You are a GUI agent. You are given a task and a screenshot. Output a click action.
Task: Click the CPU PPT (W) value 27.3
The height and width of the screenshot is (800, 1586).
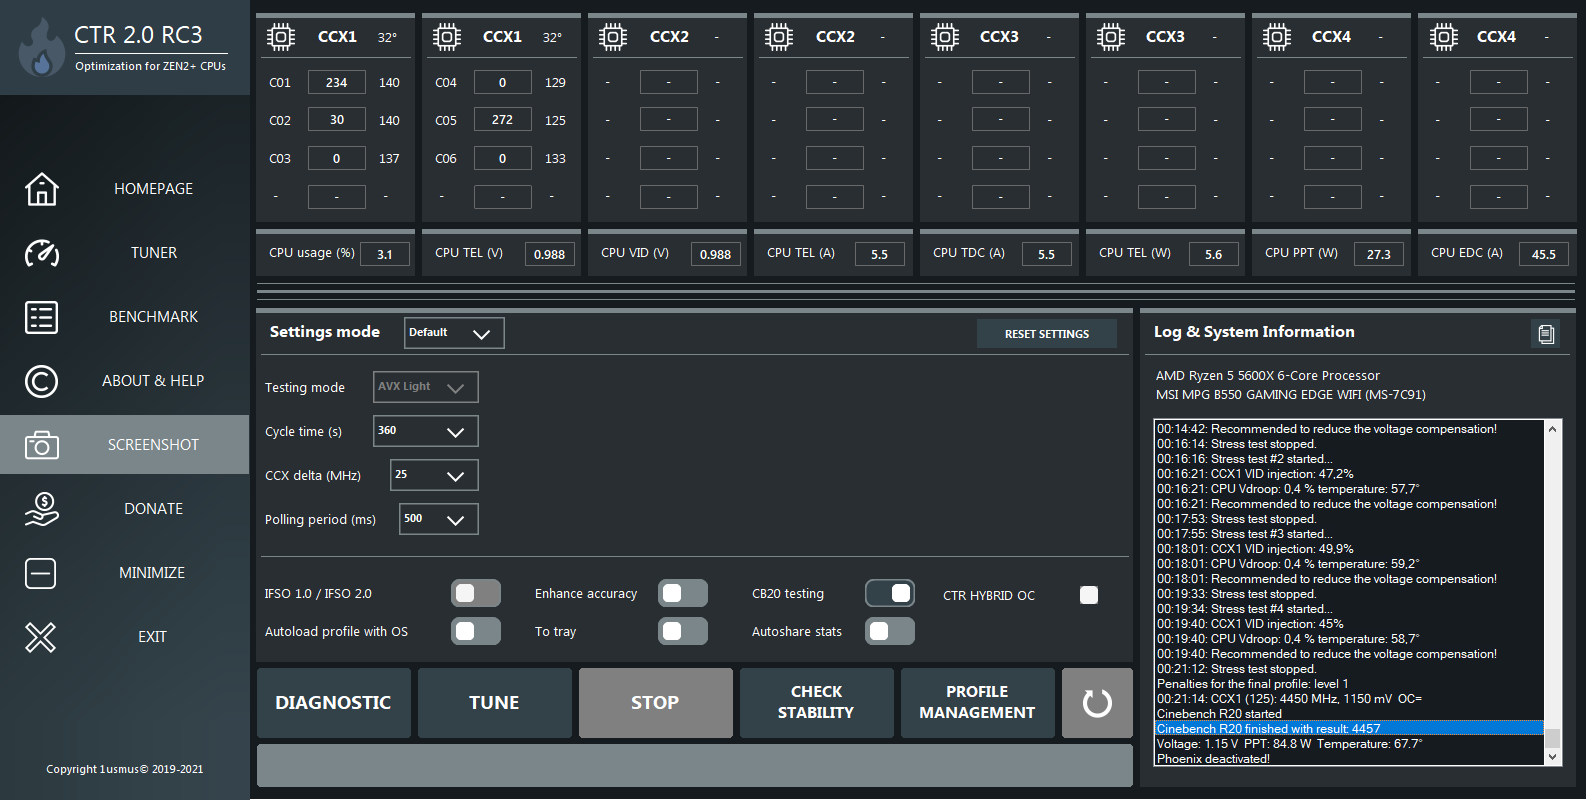click(1379, 254)
